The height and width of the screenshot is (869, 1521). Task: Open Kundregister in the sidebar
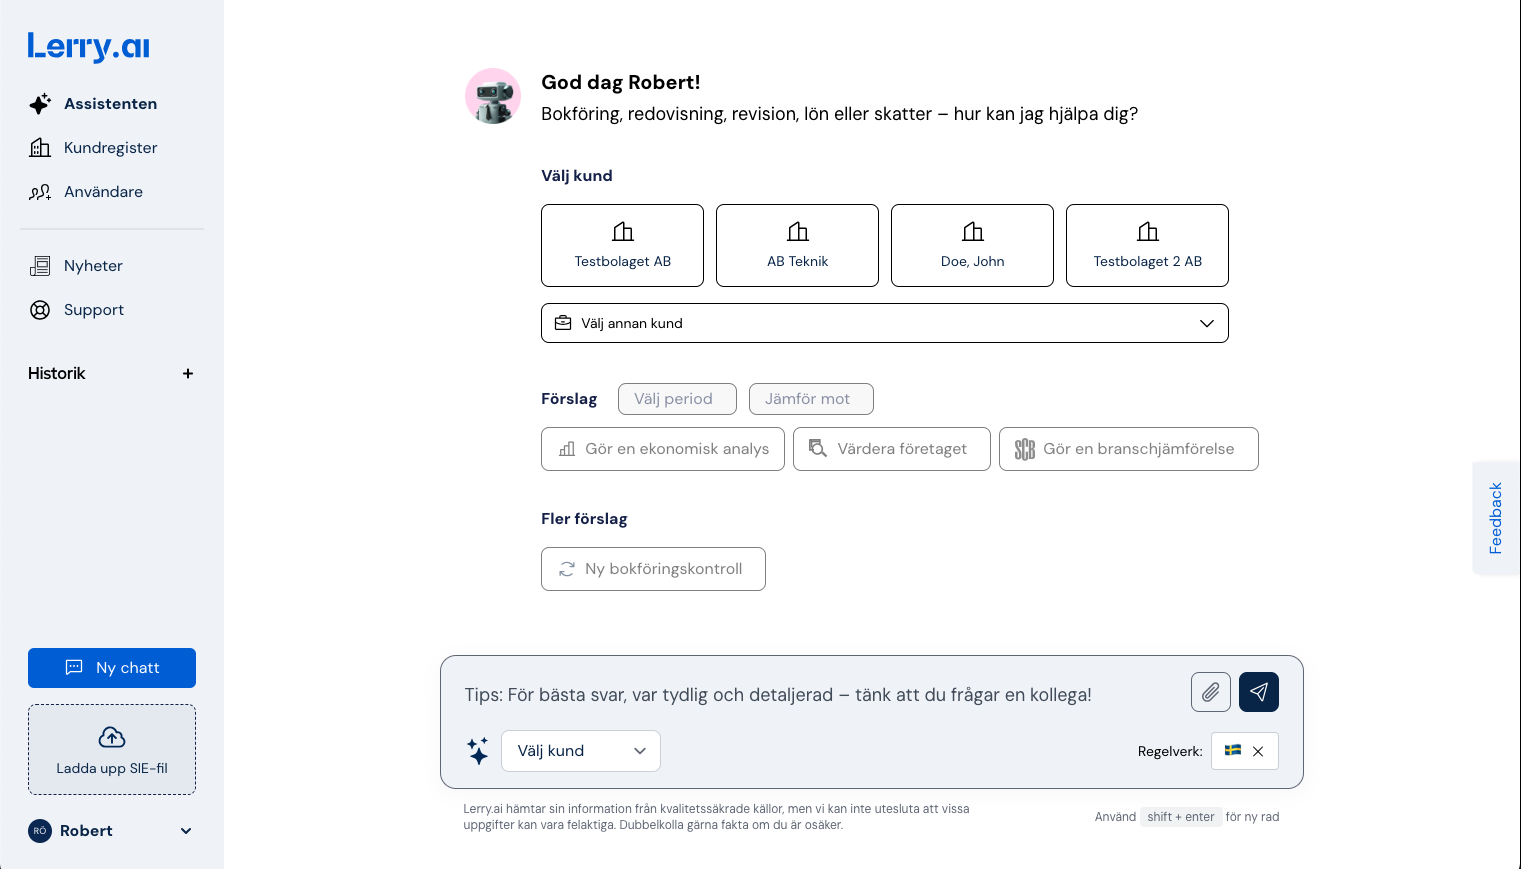[110, 147]
